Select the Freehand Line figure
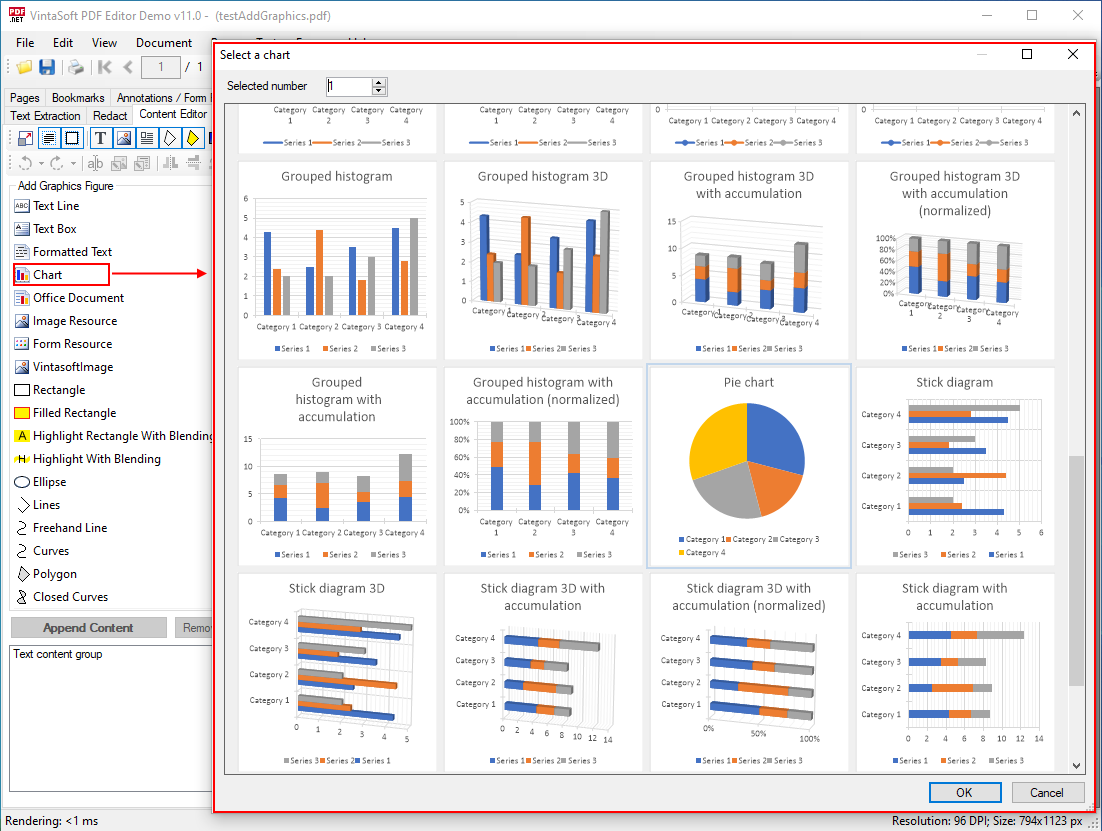The image size is (1102, 831). point(70,528)
